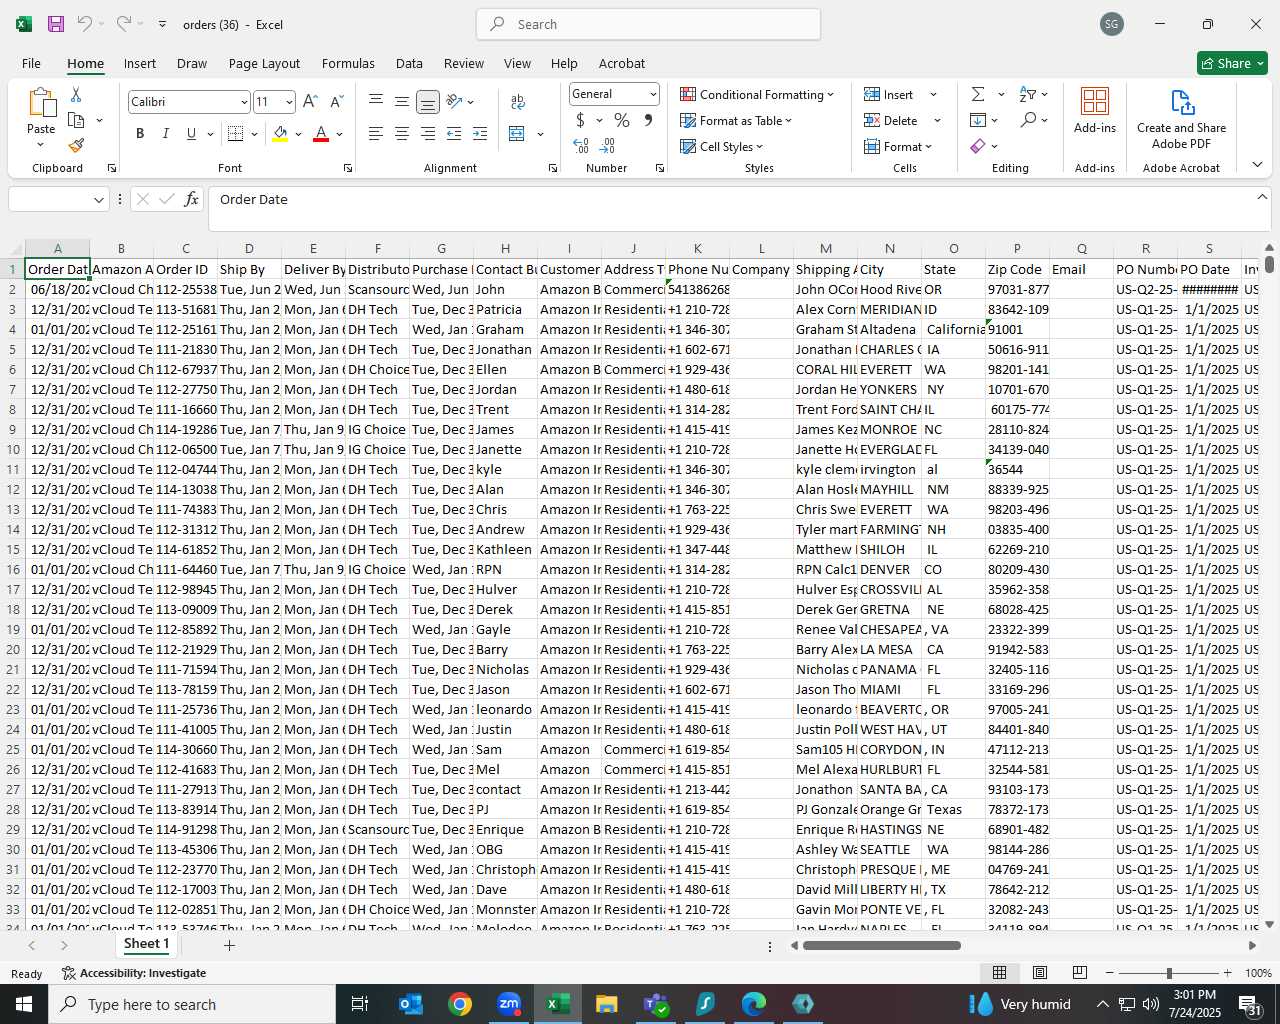Click the Accounting Number Format dollar icon
The image size is (1280, 1024).
point(580,120)
